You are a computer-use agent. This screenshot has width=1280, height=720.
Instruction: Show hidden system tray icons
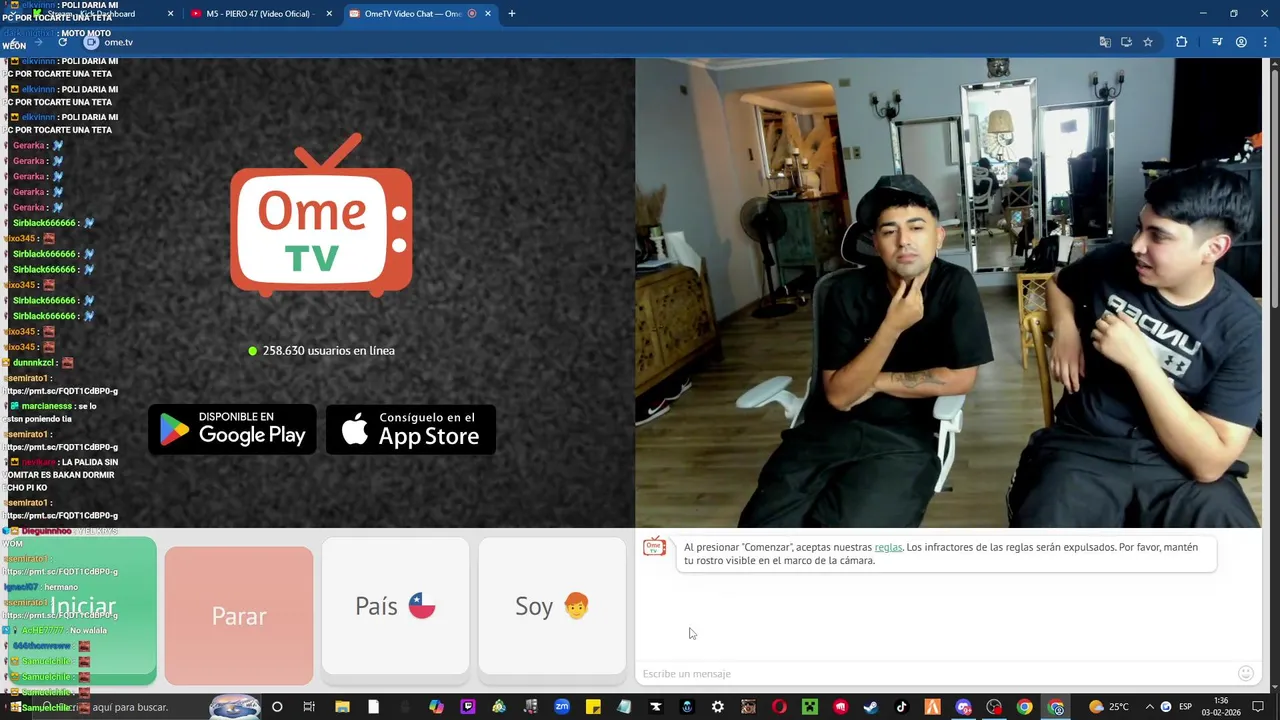click(x=1149, y=707)
